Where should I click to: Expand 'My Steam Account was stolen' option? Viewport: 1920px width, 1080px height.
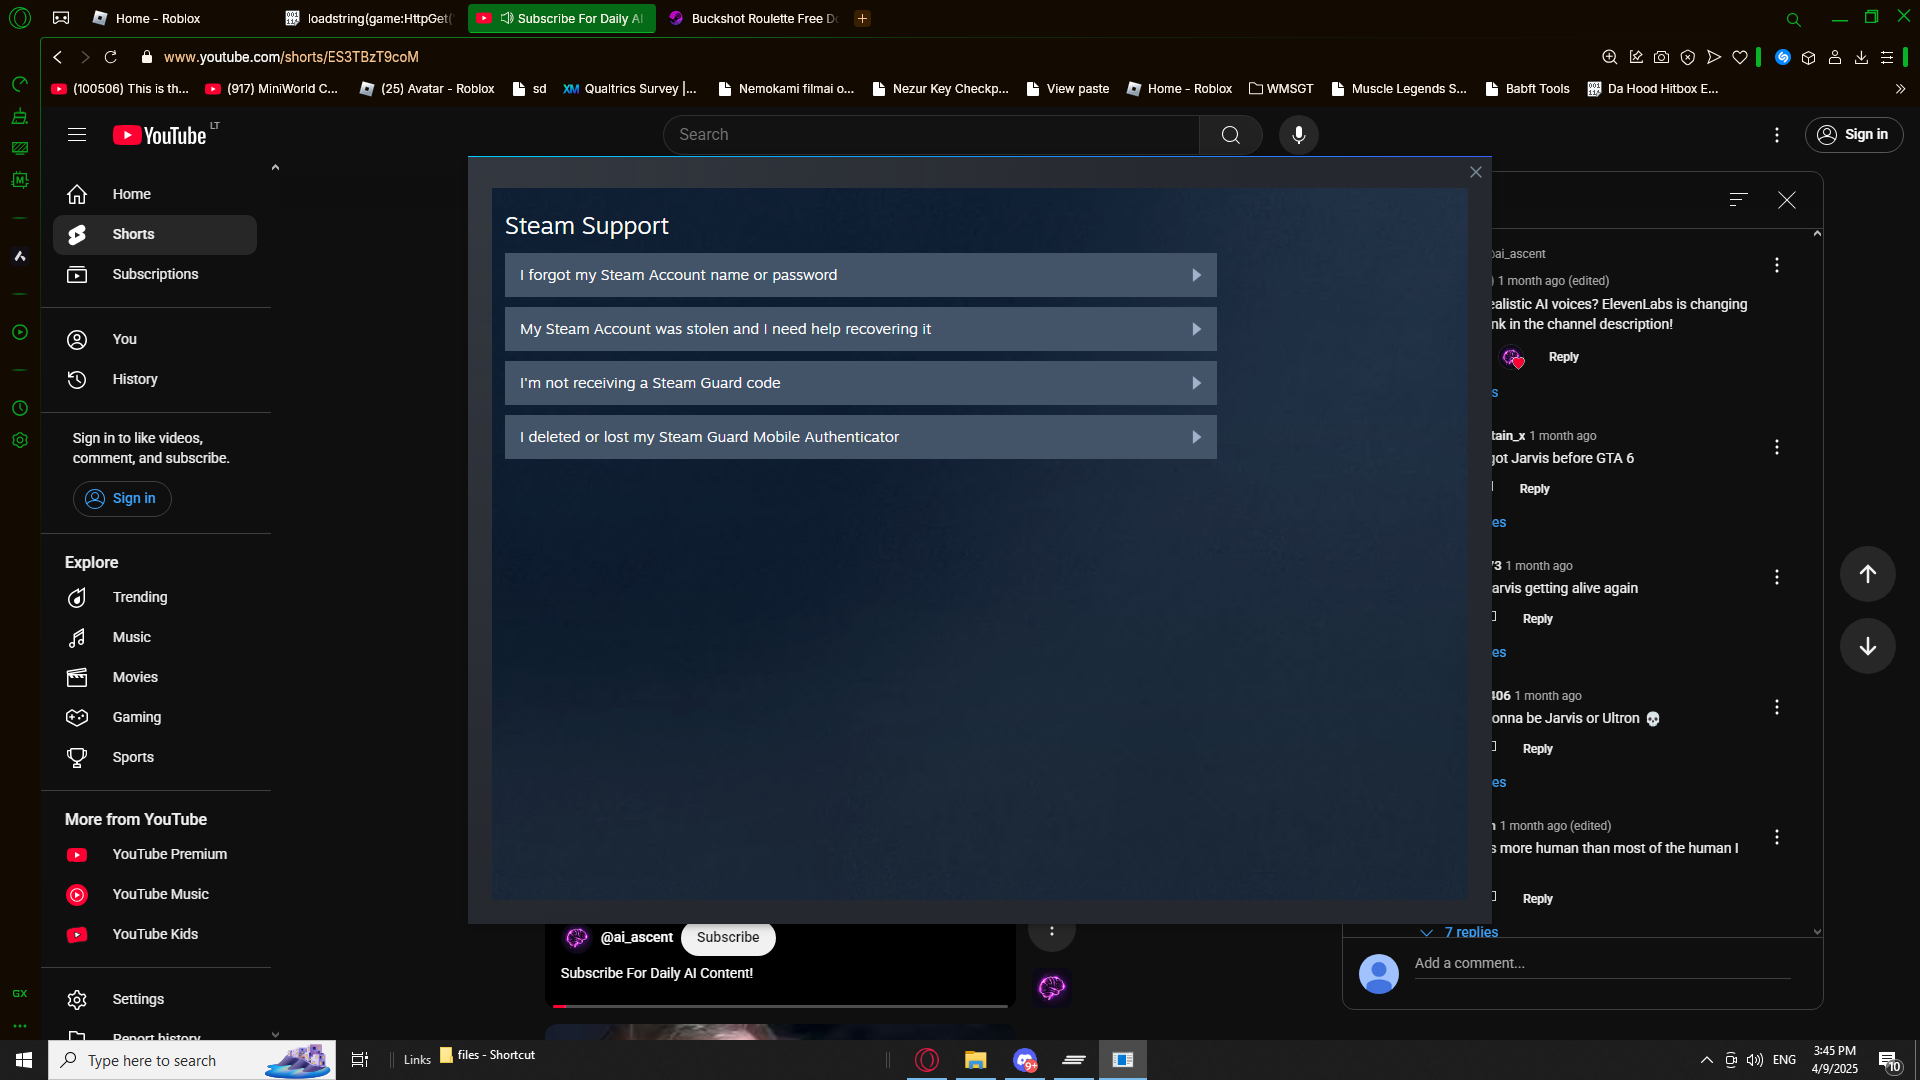pyautogui.click(x=861, y=329)
